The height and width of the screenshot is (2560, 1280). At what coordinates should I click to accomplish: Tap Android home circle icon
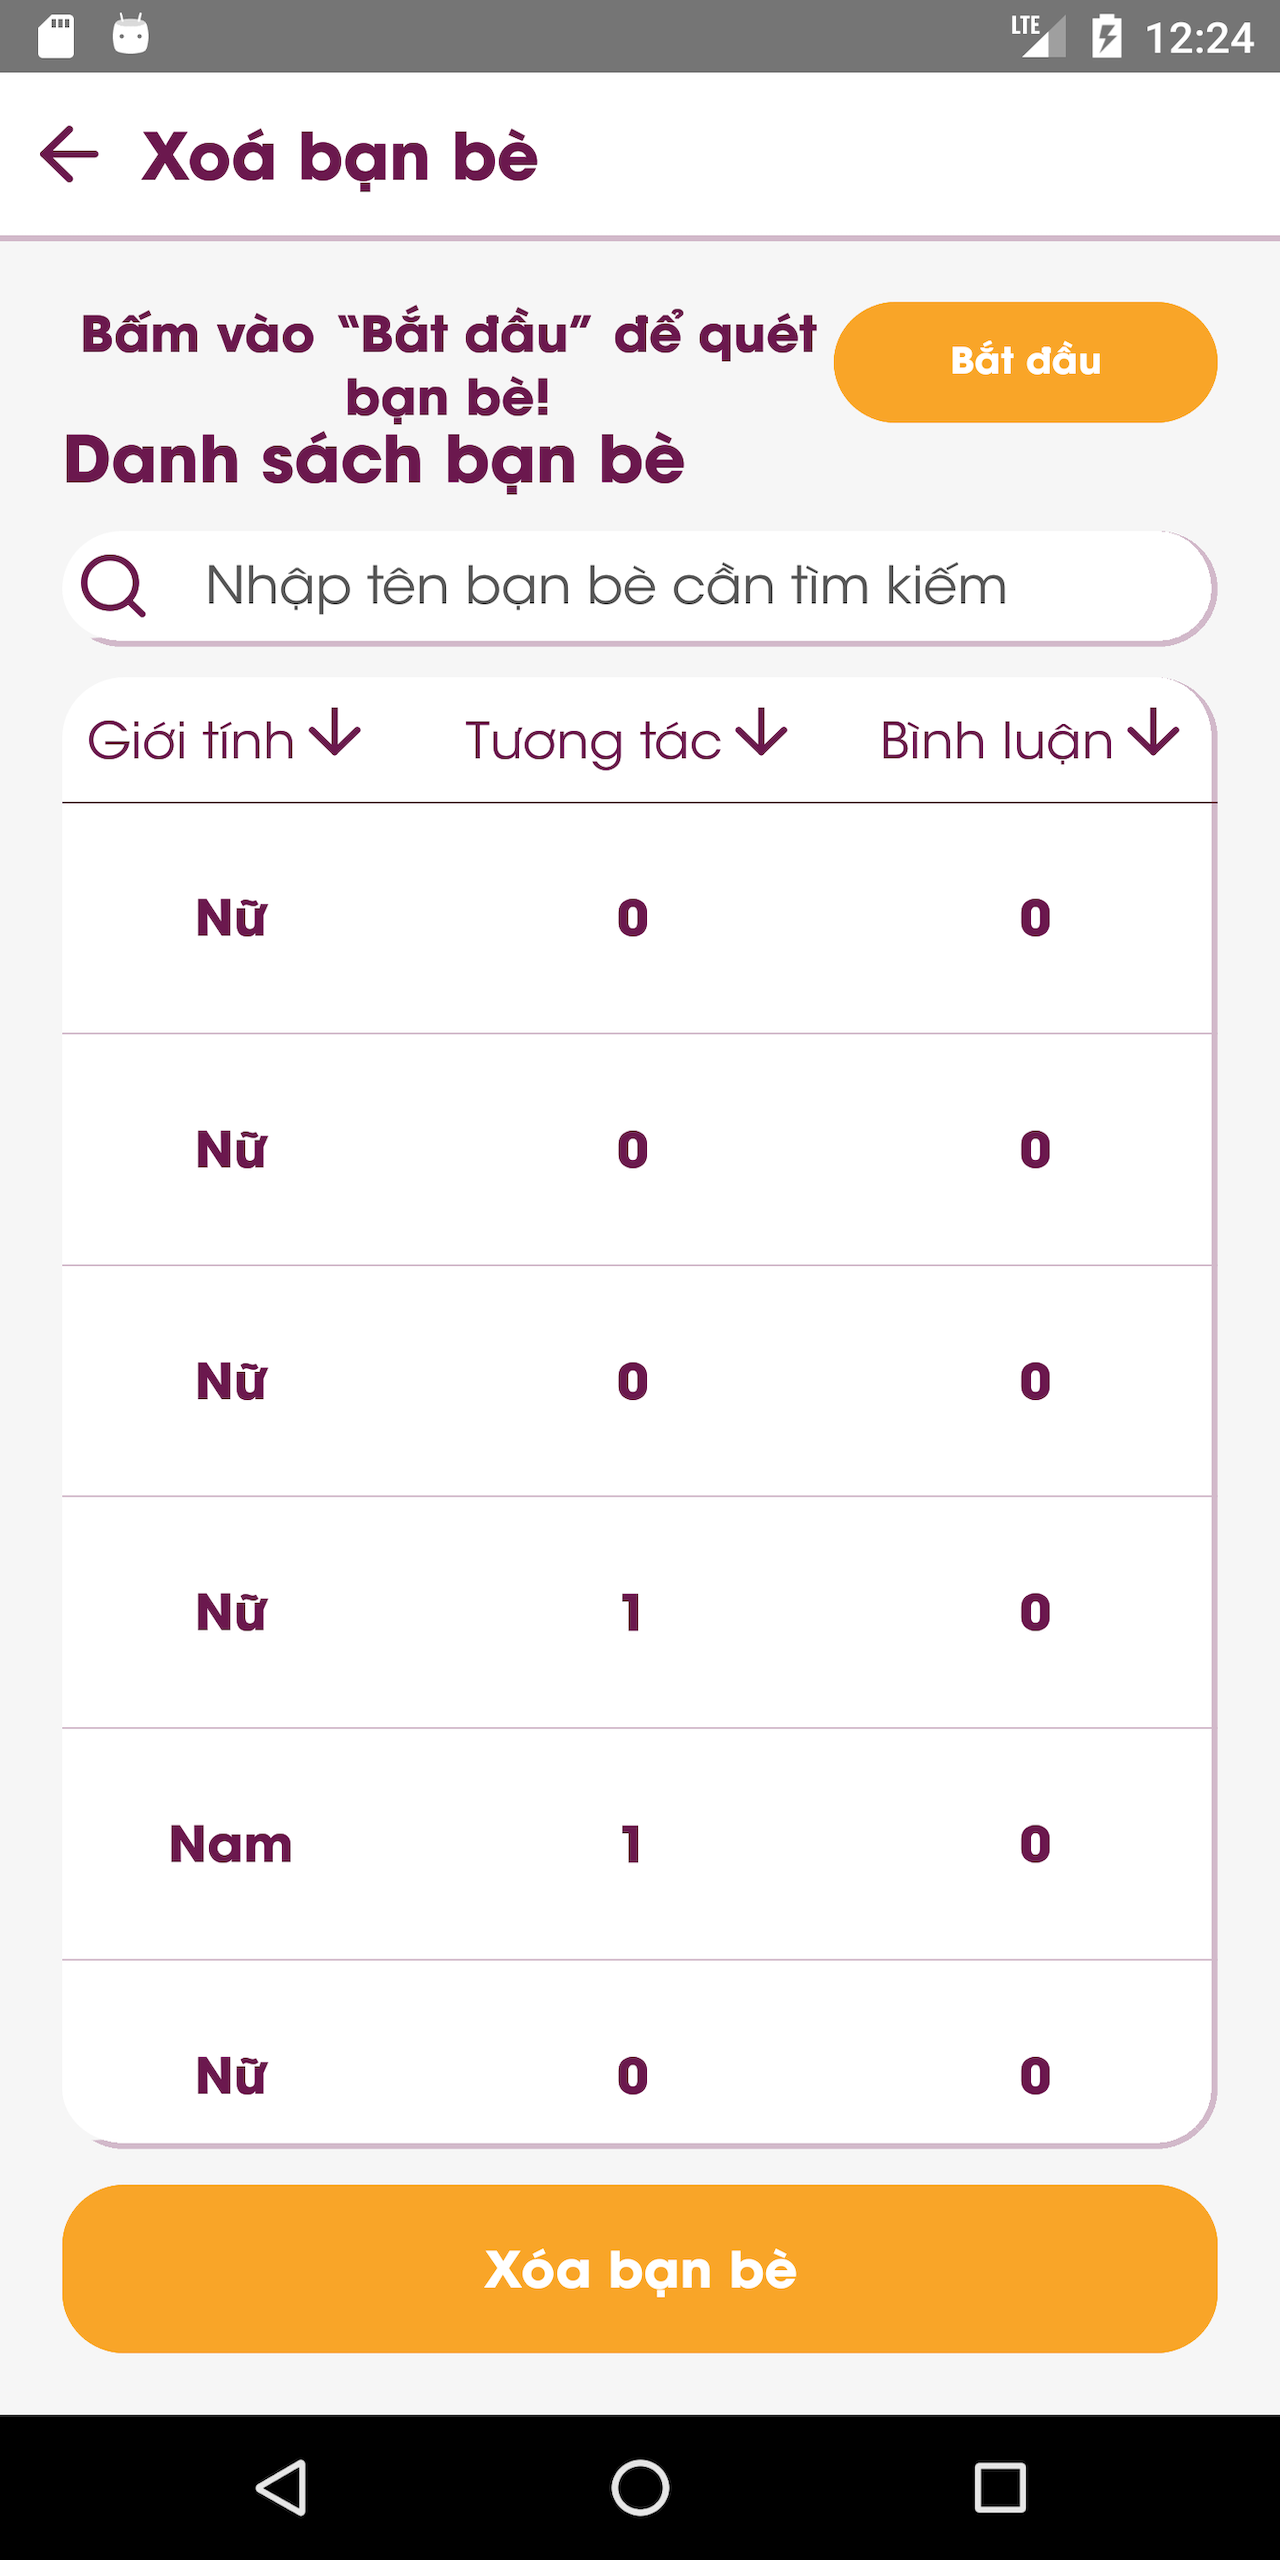640,2487
